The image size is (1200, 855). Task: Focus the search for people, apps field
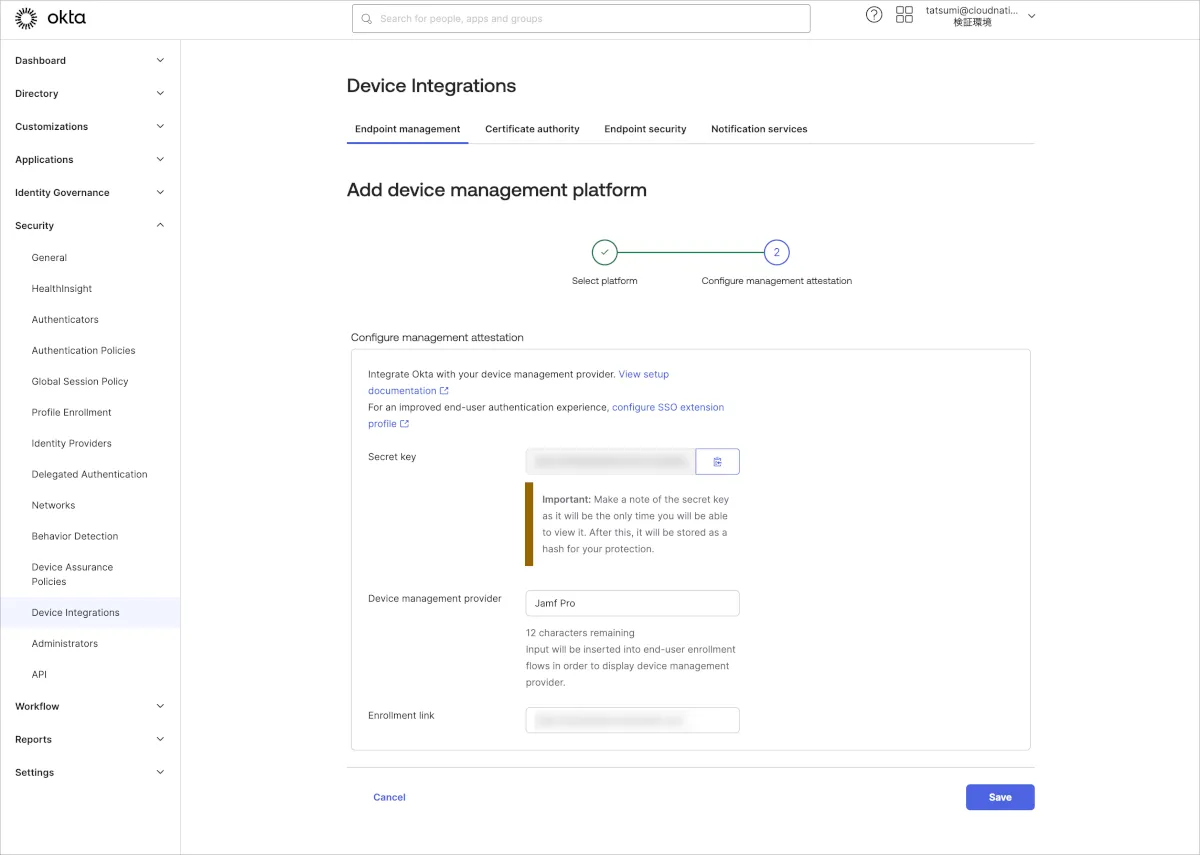click(x=581, y=19)
